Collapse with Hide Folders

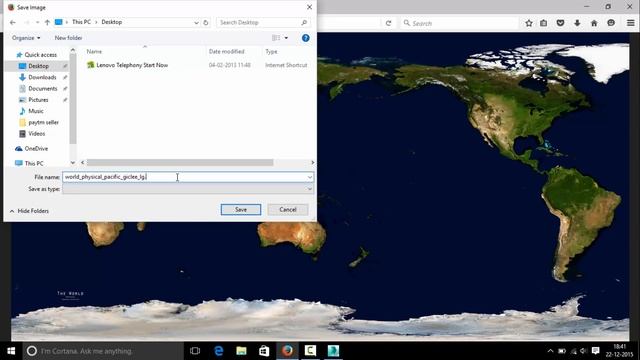click(x=29, y=211)
